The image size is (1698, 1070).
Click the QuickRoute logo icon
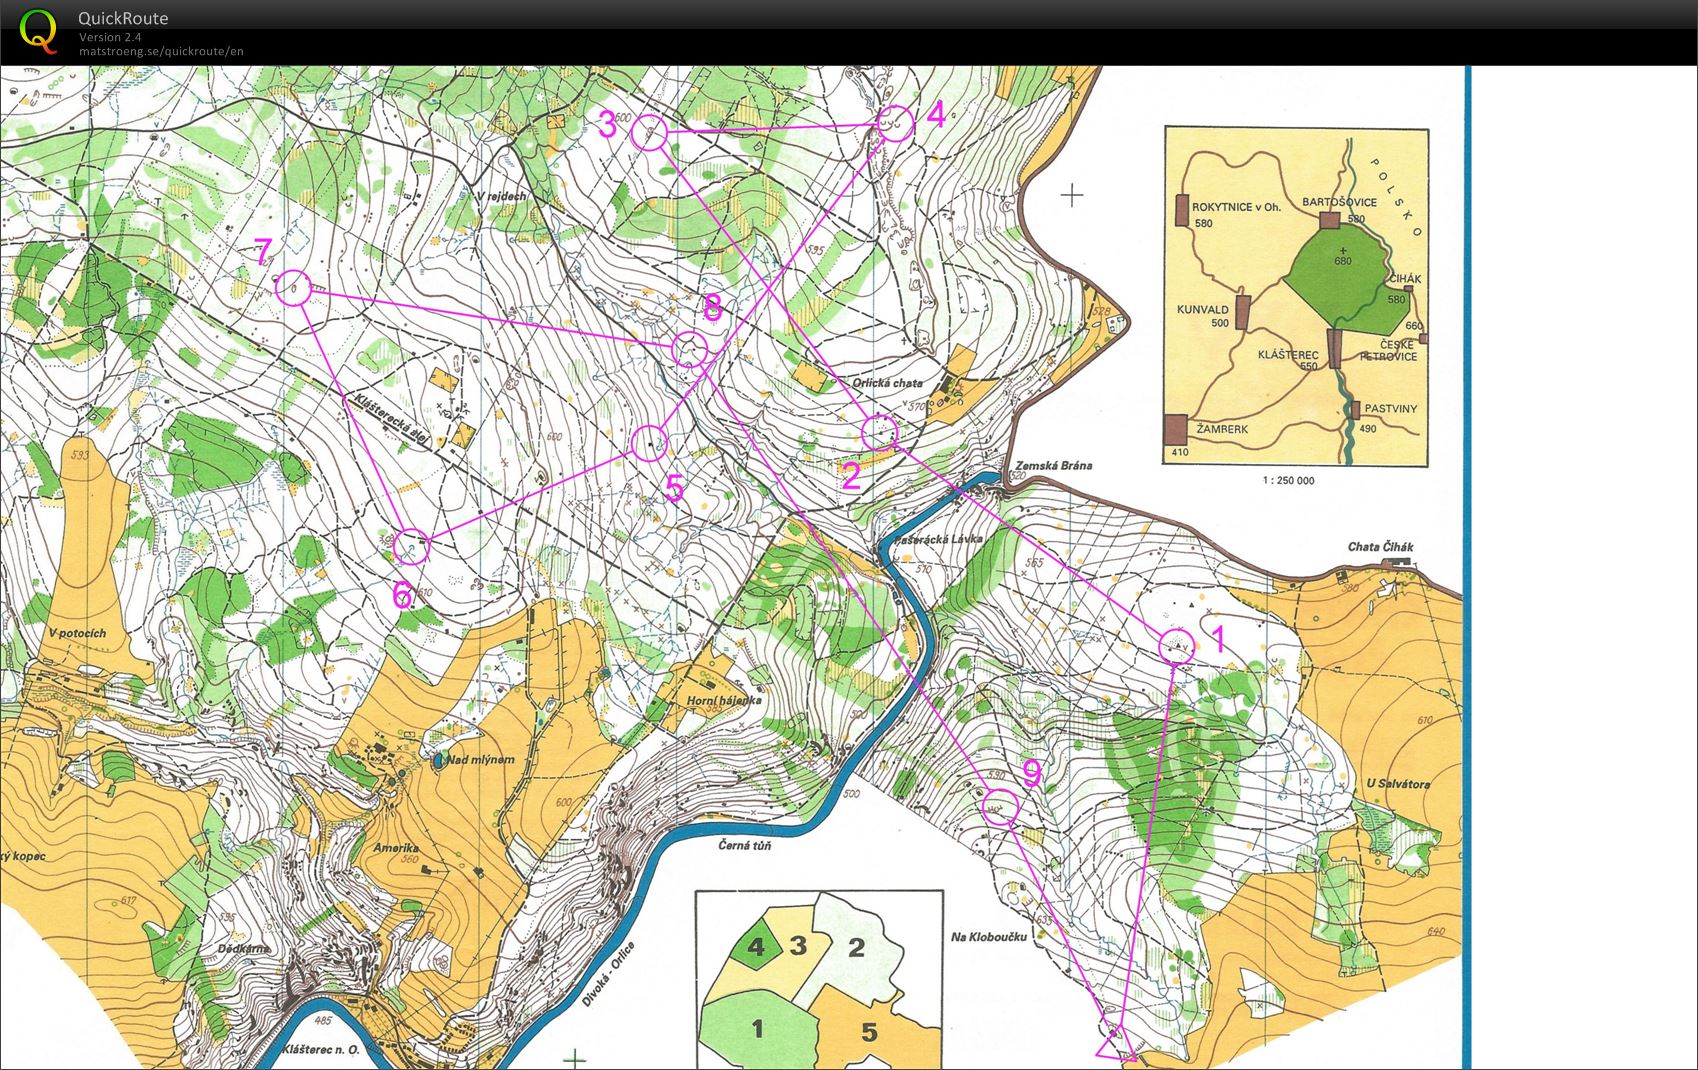click(x=39, y=29)
